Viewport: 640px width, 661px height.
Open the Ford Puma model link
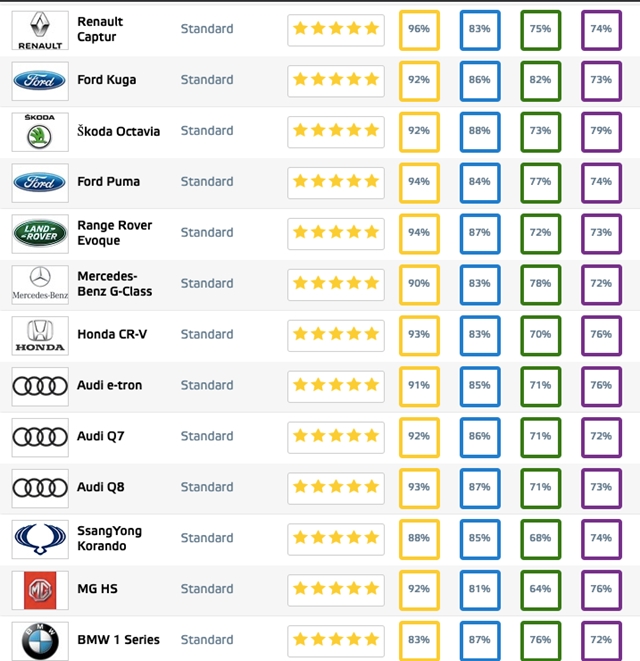pos(108,182)
